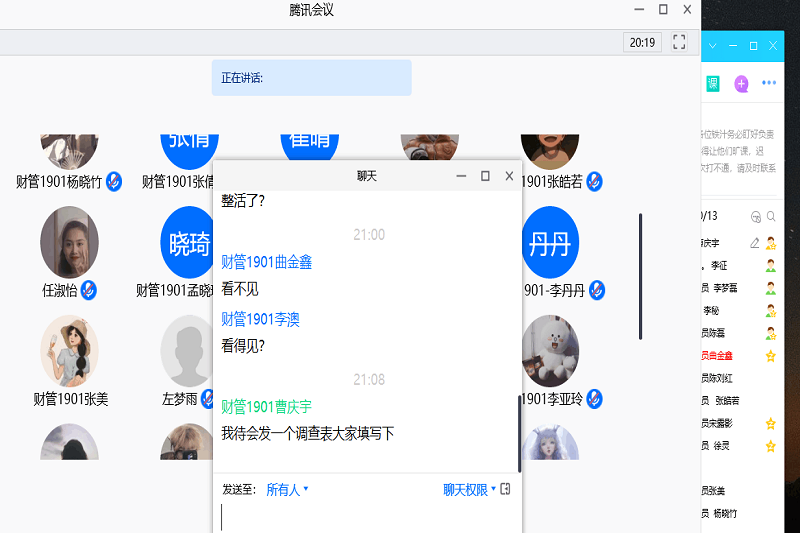Click the mute icon beside 1901张皓若

(594, 182)
